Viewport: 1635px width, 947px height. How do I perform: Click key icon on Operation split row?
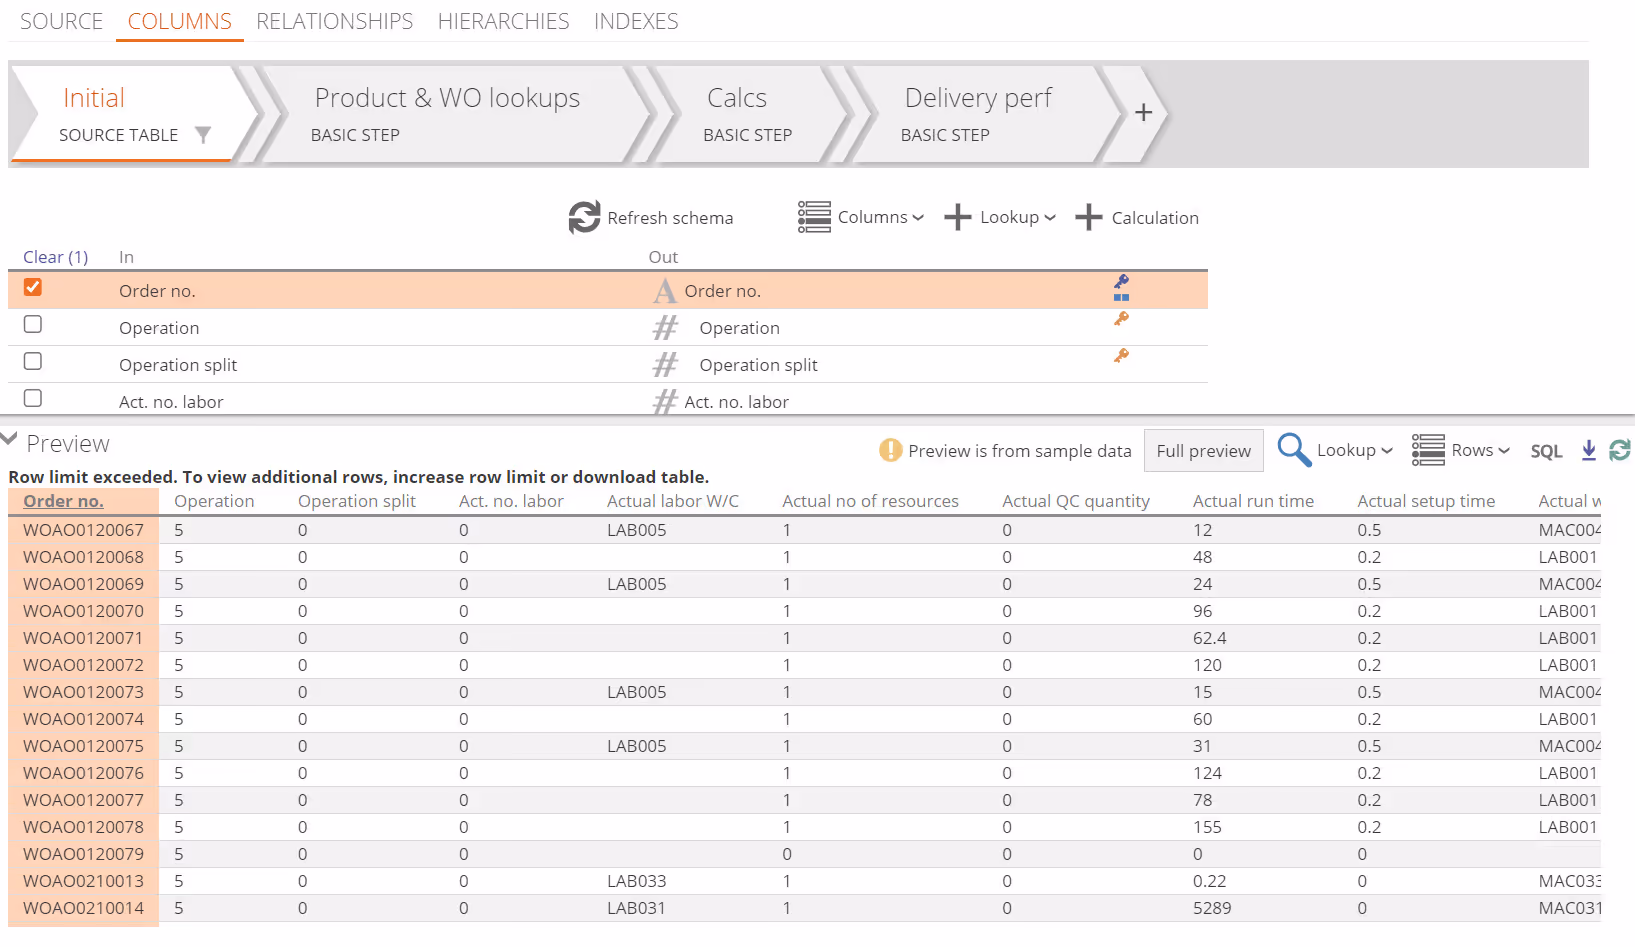tap(1121, 356)
